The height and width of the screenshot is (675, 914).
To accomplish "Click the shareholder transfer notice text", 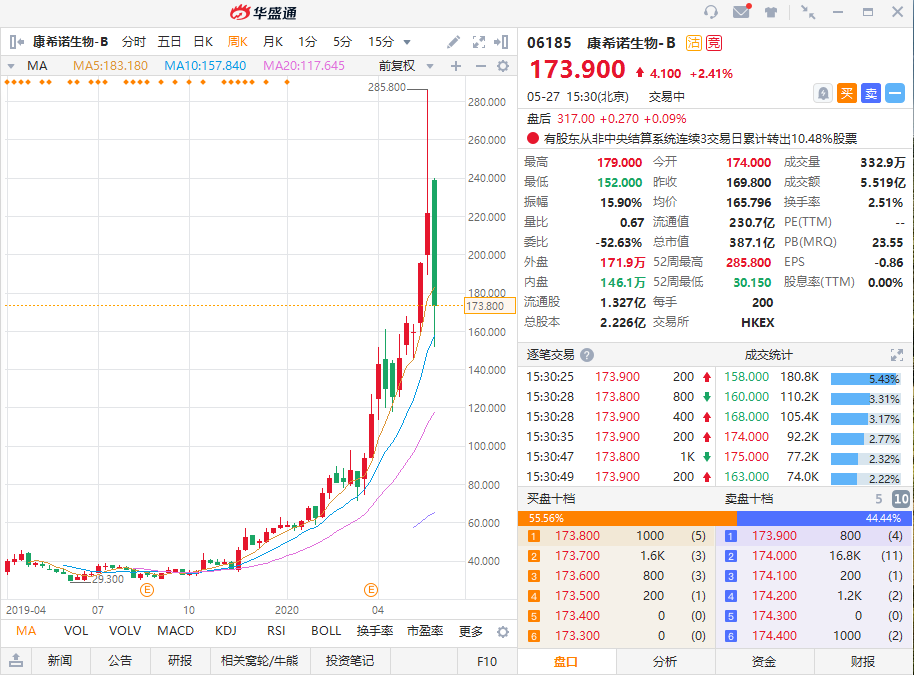I will point(700,139).
